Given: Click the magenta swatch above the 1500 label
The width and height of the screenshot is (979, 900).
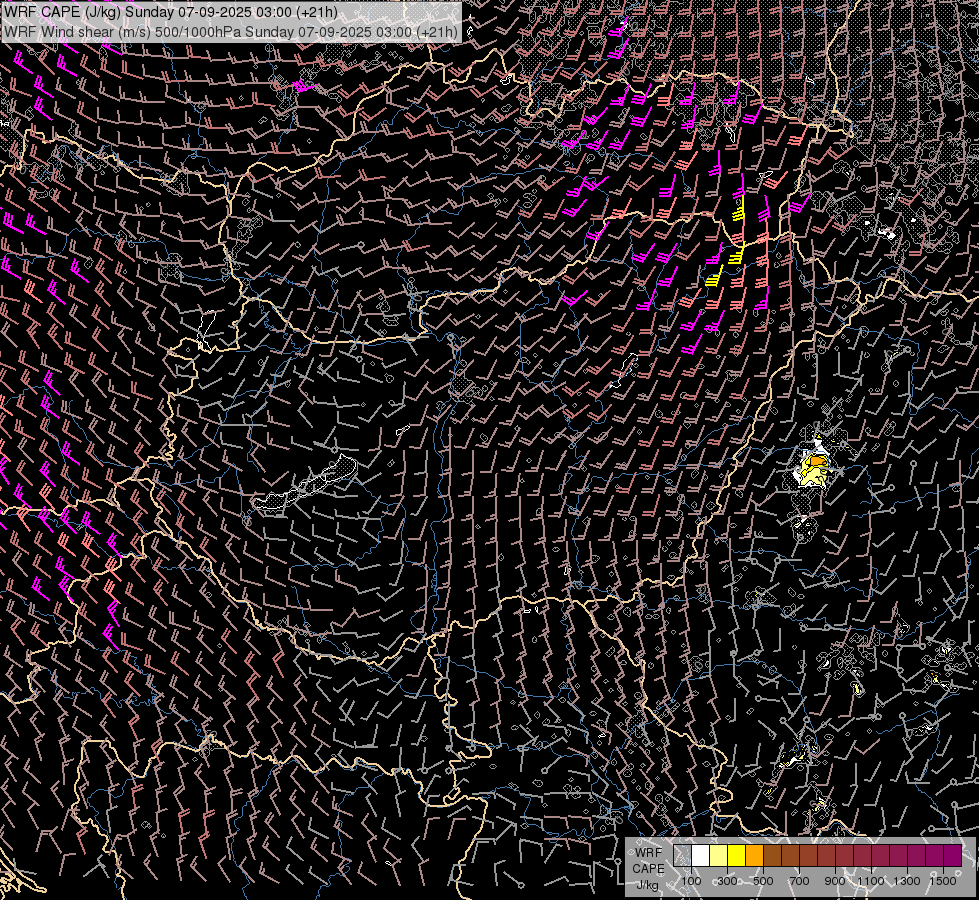Looking at the screenshot, I should (953, 856).
